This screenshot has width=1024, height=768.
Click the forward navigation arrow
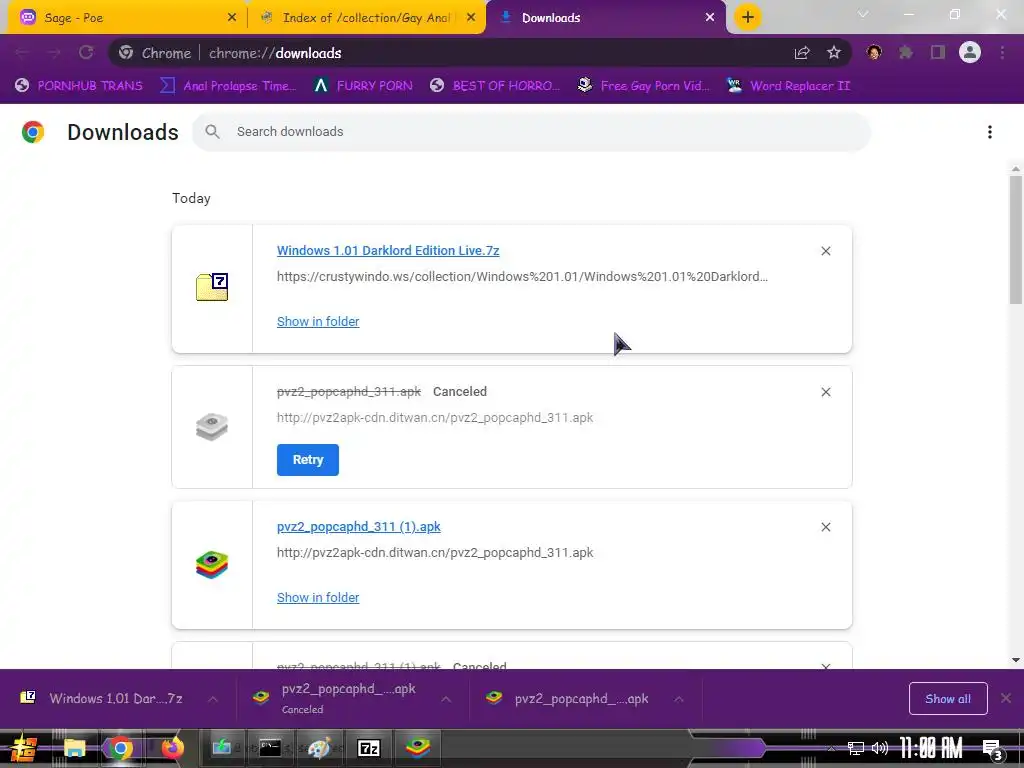[x=54, y=53]
